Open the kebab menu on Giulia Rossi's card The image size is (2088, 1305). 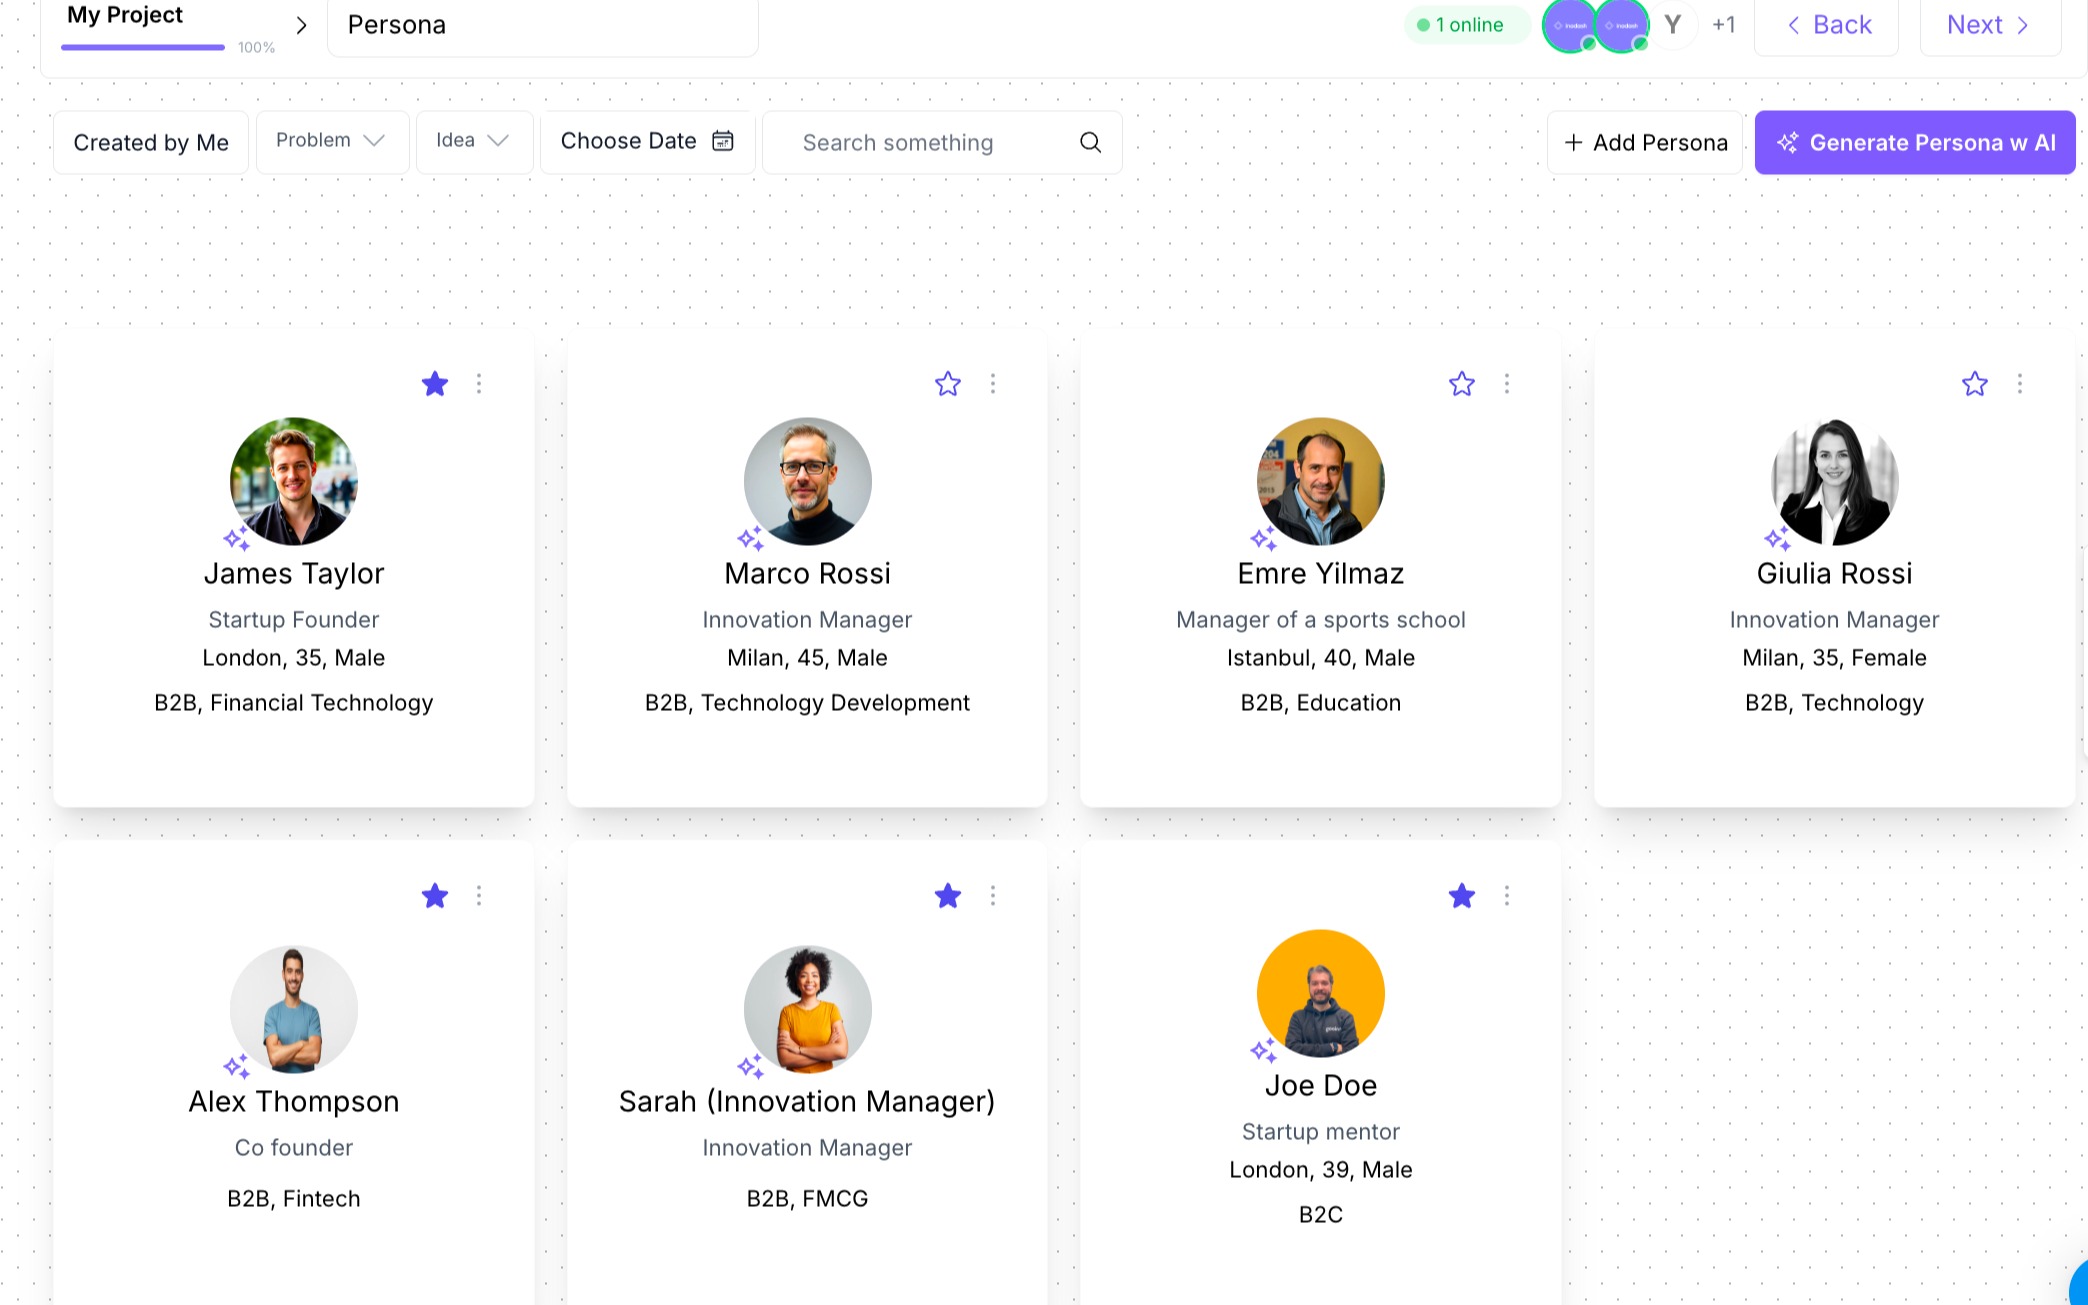point(2020,384)
